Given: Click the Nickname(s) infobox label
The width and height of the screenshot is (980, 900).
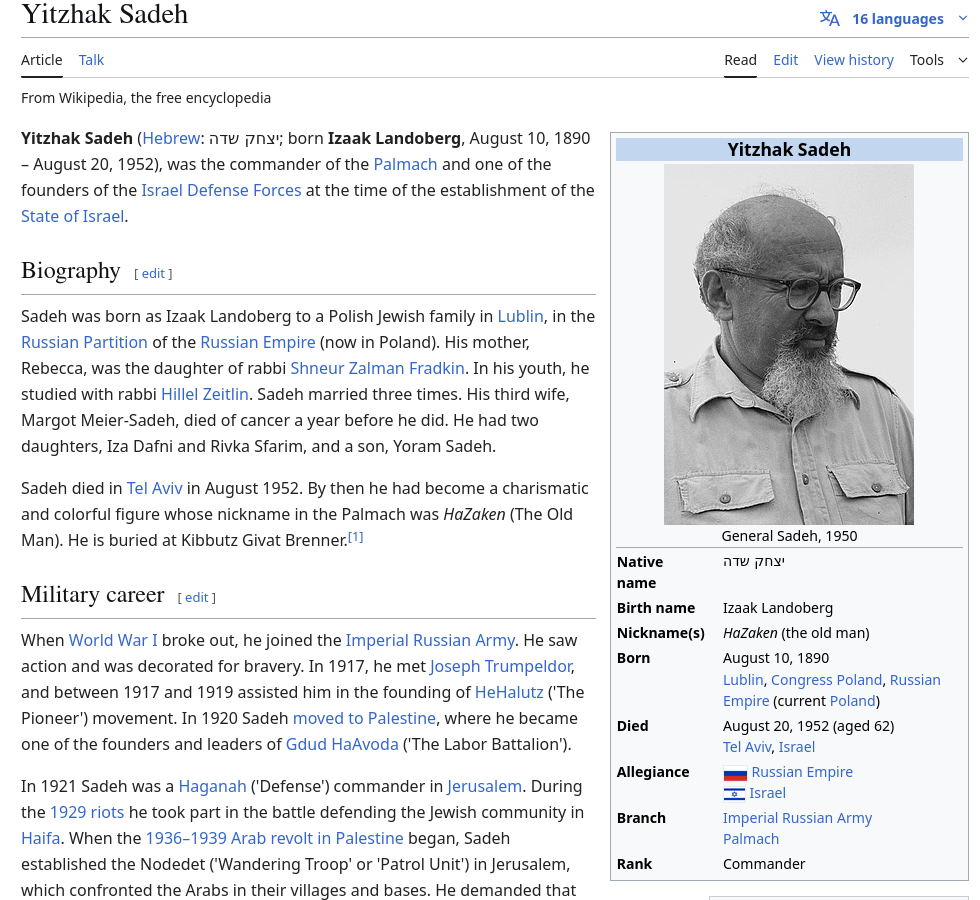Looking at the screenshot, I should click(x=660, y=634).
